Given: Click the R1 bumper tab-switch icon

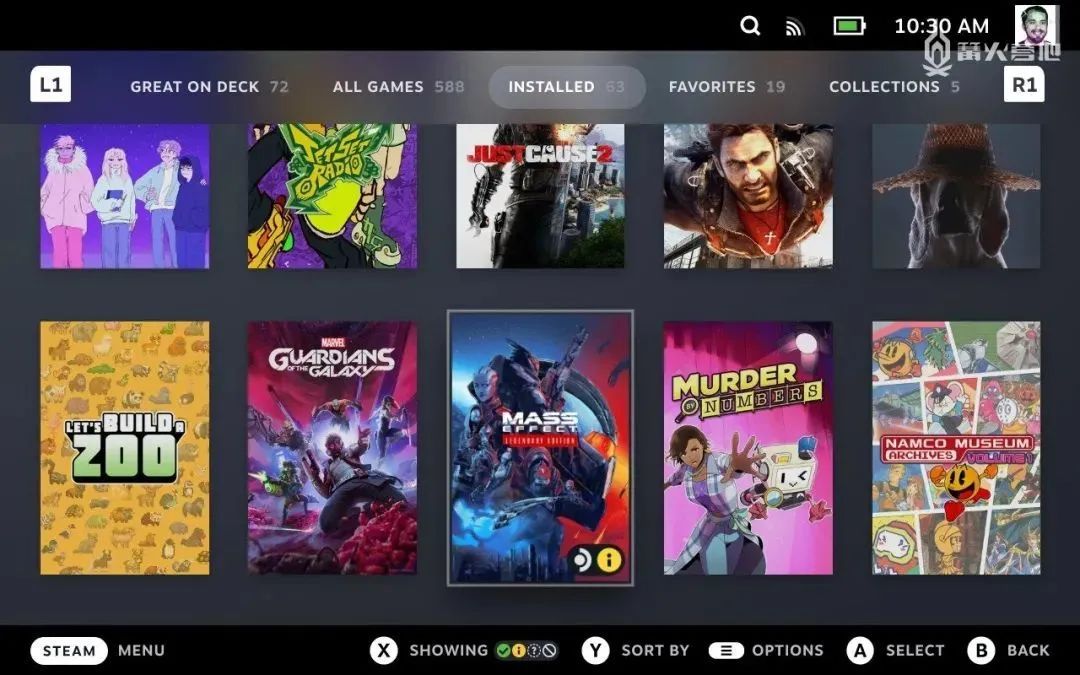Looking at the screenshot, I should point(1024,85).
